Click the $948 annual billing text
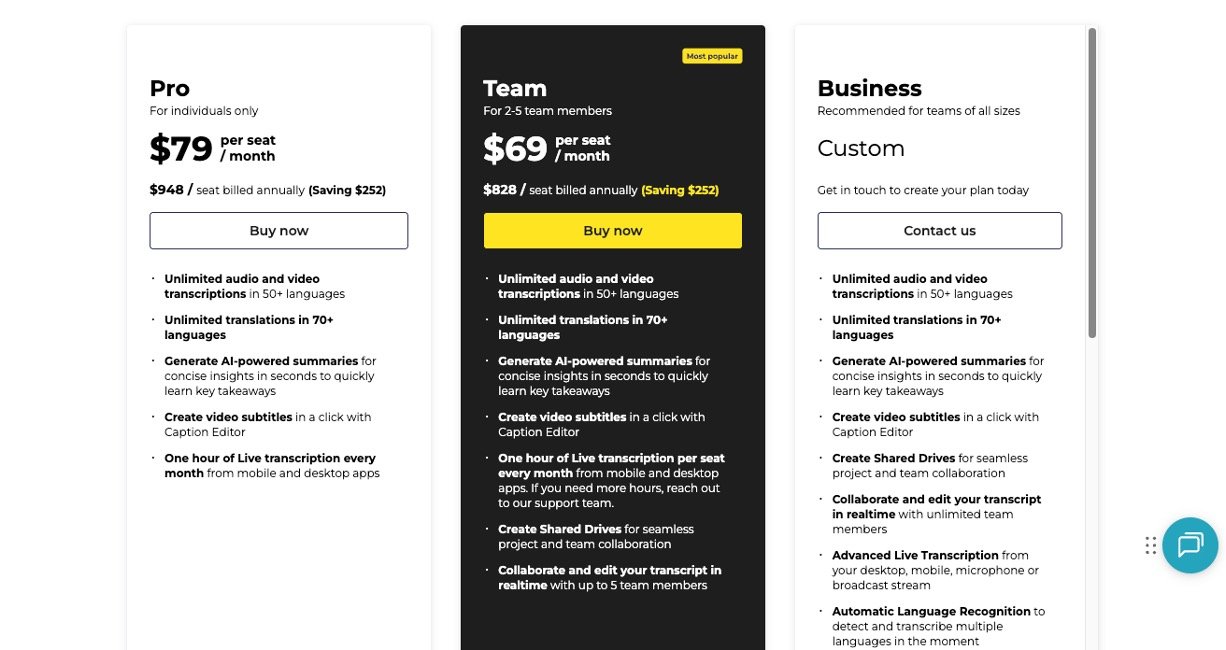The height and width of the screenshot is (650, 1226). pos(166,190)
